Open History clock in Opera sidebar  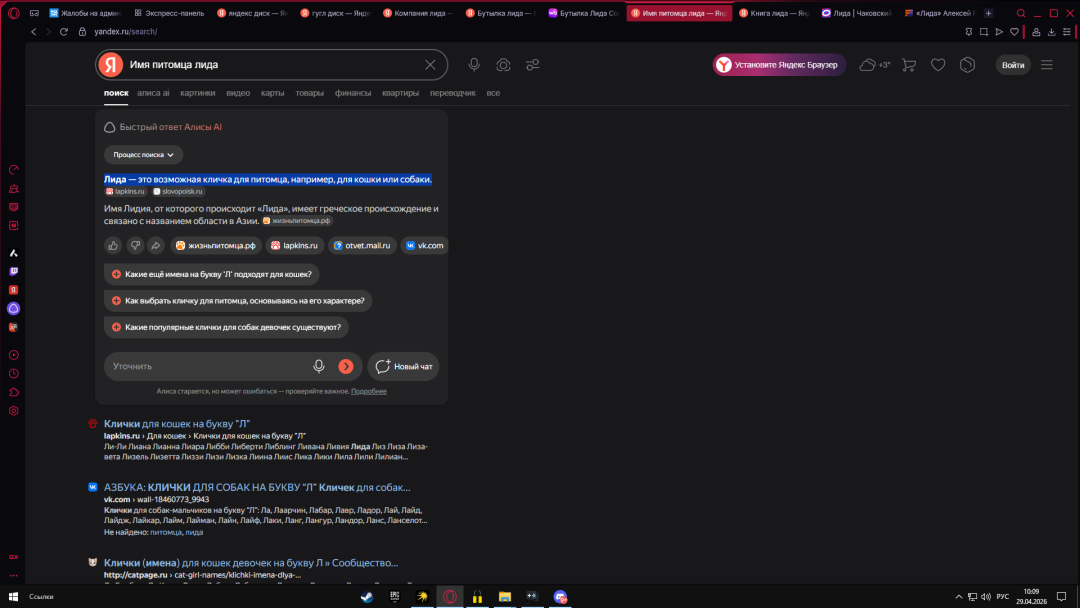pos(14,374)
